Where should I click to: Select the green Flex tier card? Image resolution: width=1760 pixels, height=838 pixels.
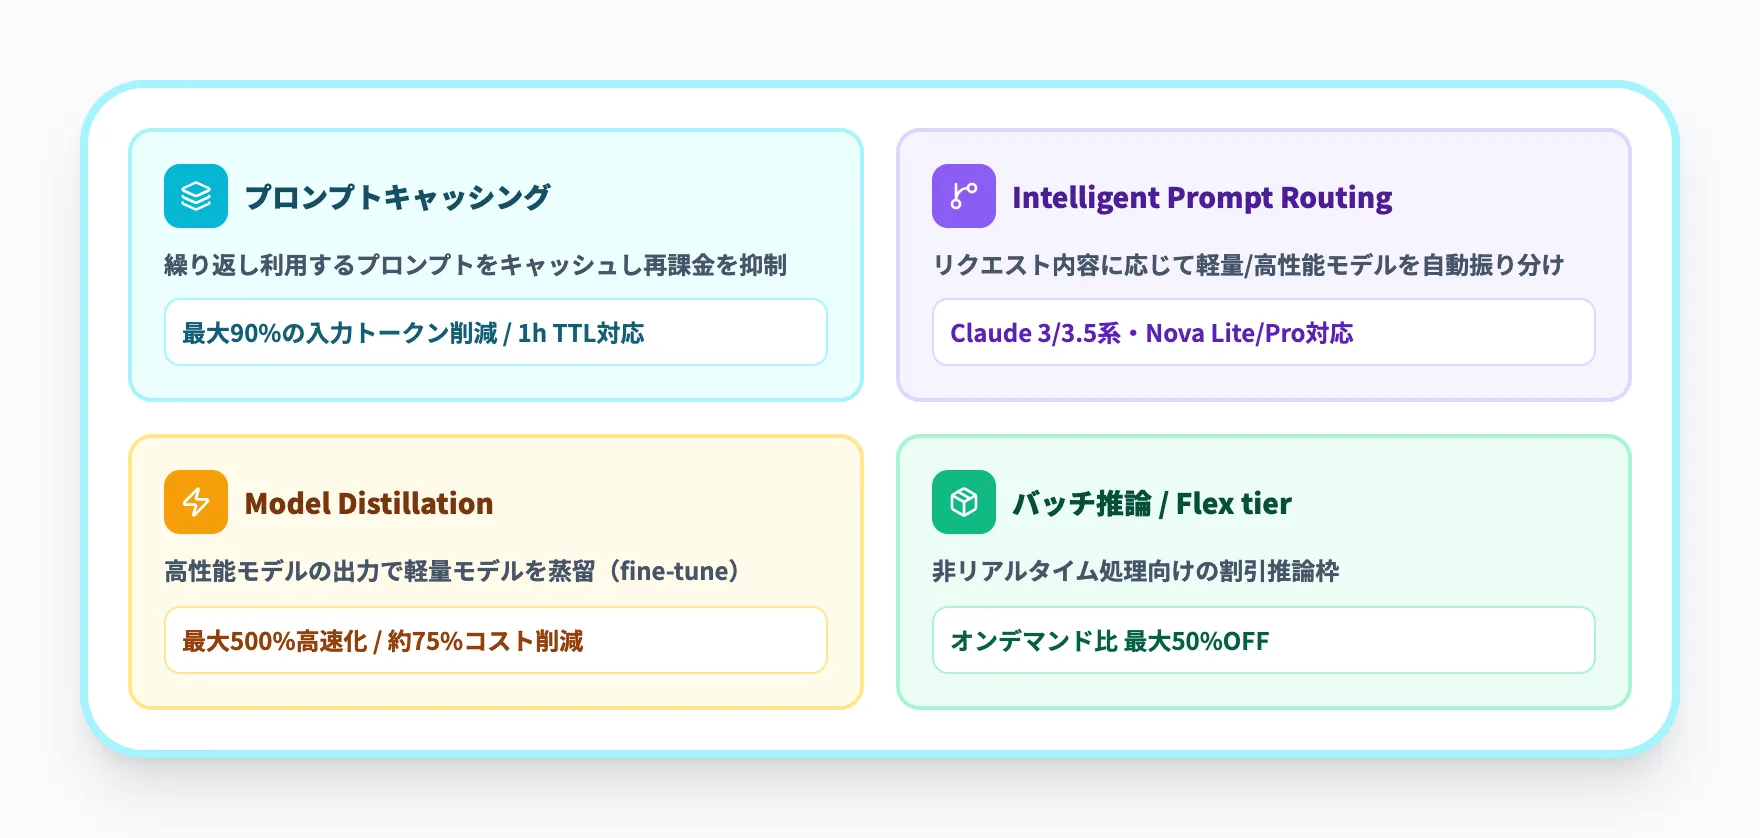click(1264, 572)
